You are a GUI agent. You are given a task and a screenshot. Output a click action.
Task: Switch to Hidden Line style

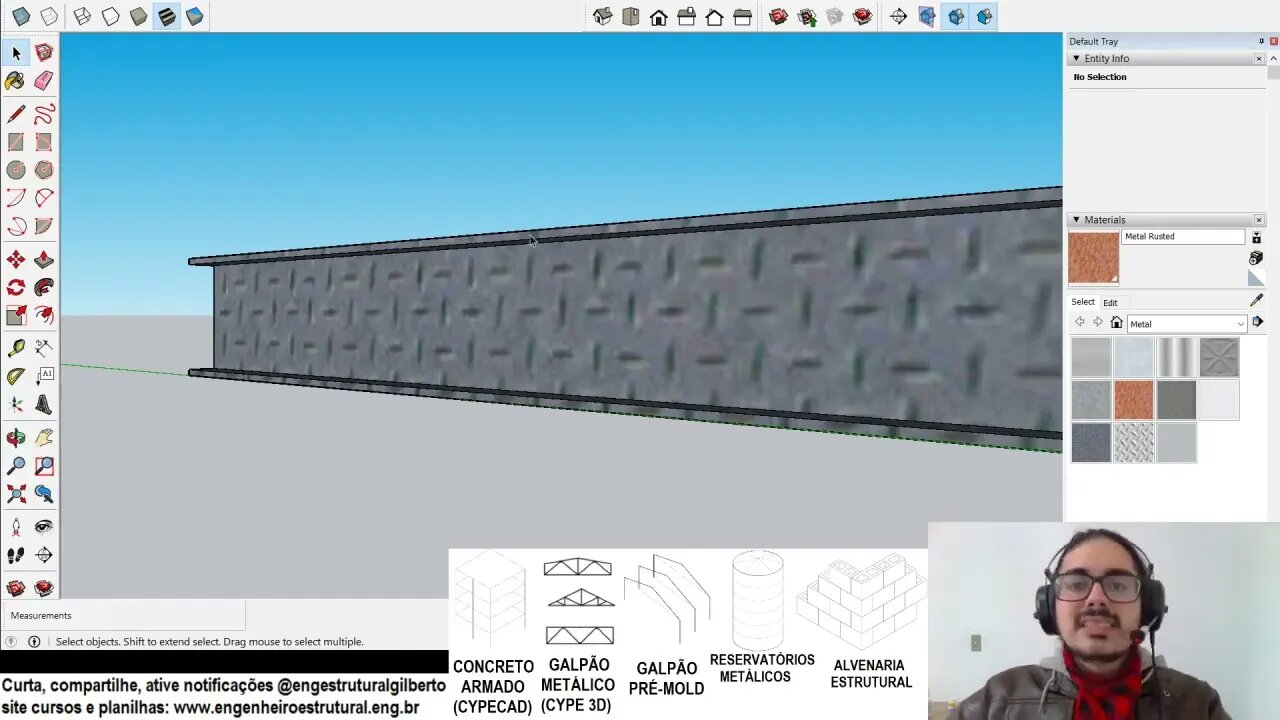point(111,16)
